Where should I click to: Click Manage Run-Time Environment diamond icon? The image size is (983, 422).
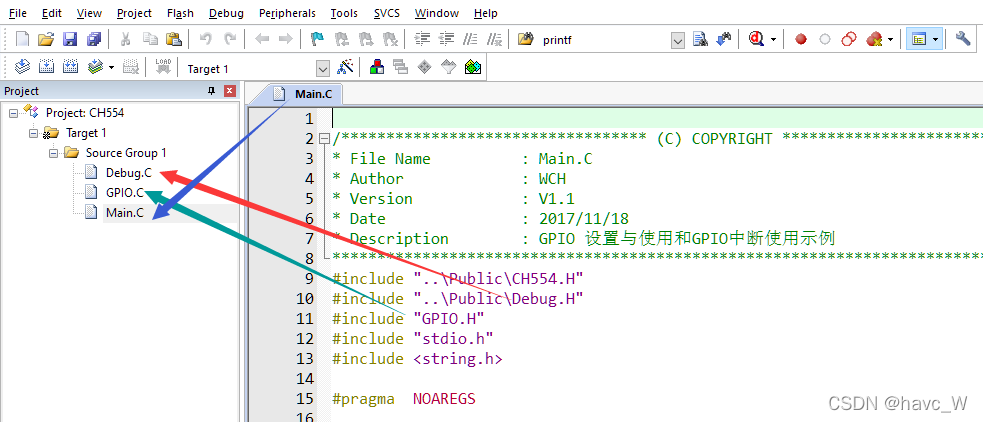424,66
